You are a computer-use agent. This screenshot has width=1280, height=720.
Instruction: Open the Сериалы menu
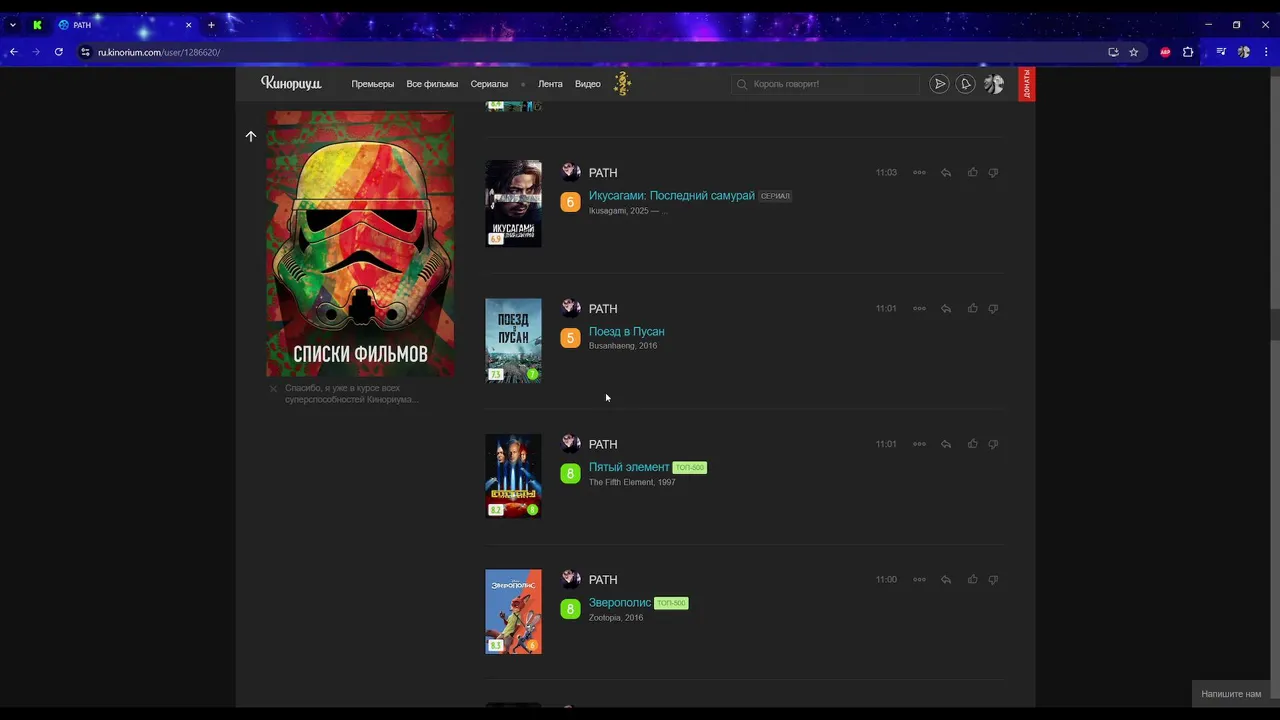pos(489,84)
